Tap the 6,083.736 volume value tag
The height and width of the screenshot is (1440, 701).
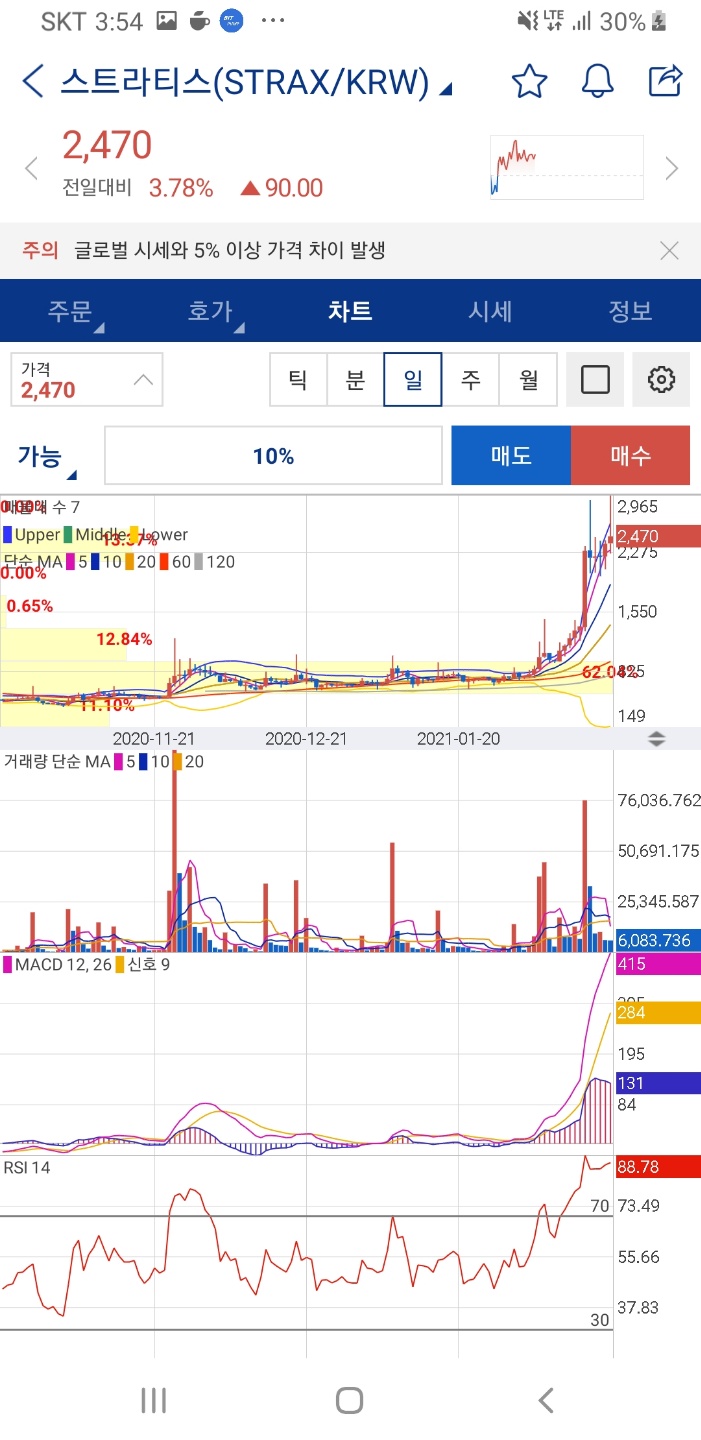[656, 940]
